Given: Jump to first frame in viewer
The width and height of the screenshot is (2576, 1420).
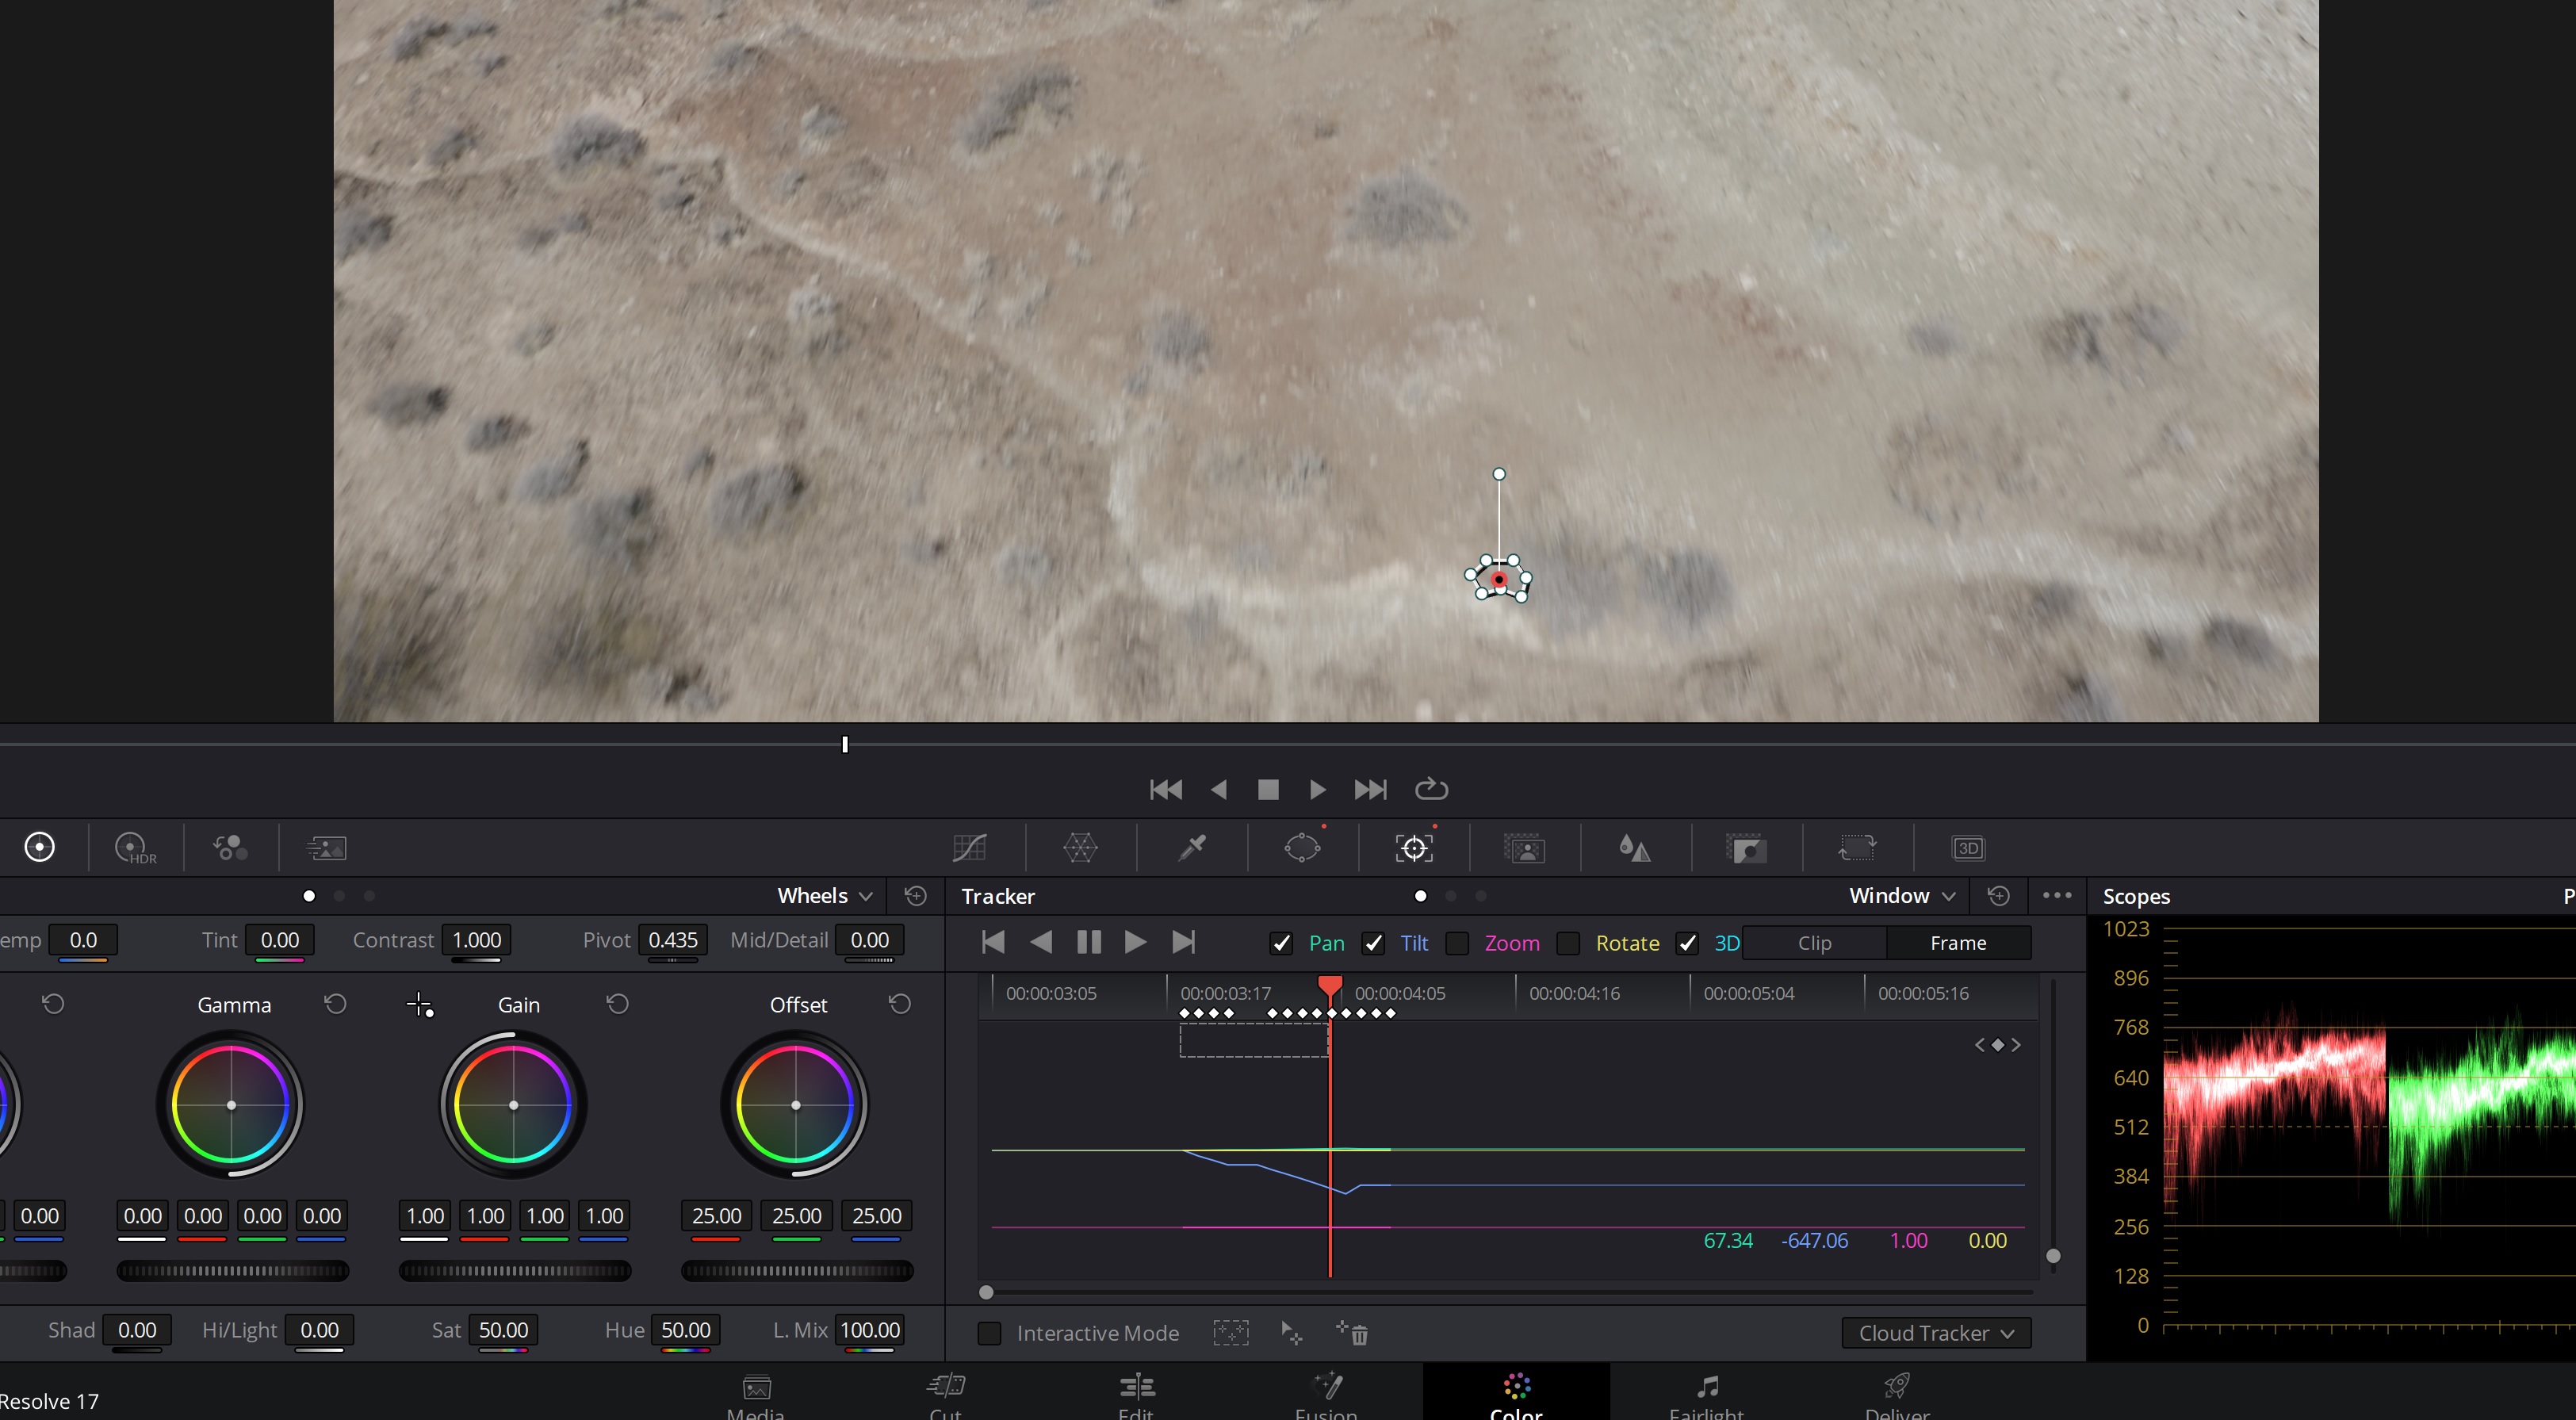Looking at the screenshot, I should [x=1166, y=790].
